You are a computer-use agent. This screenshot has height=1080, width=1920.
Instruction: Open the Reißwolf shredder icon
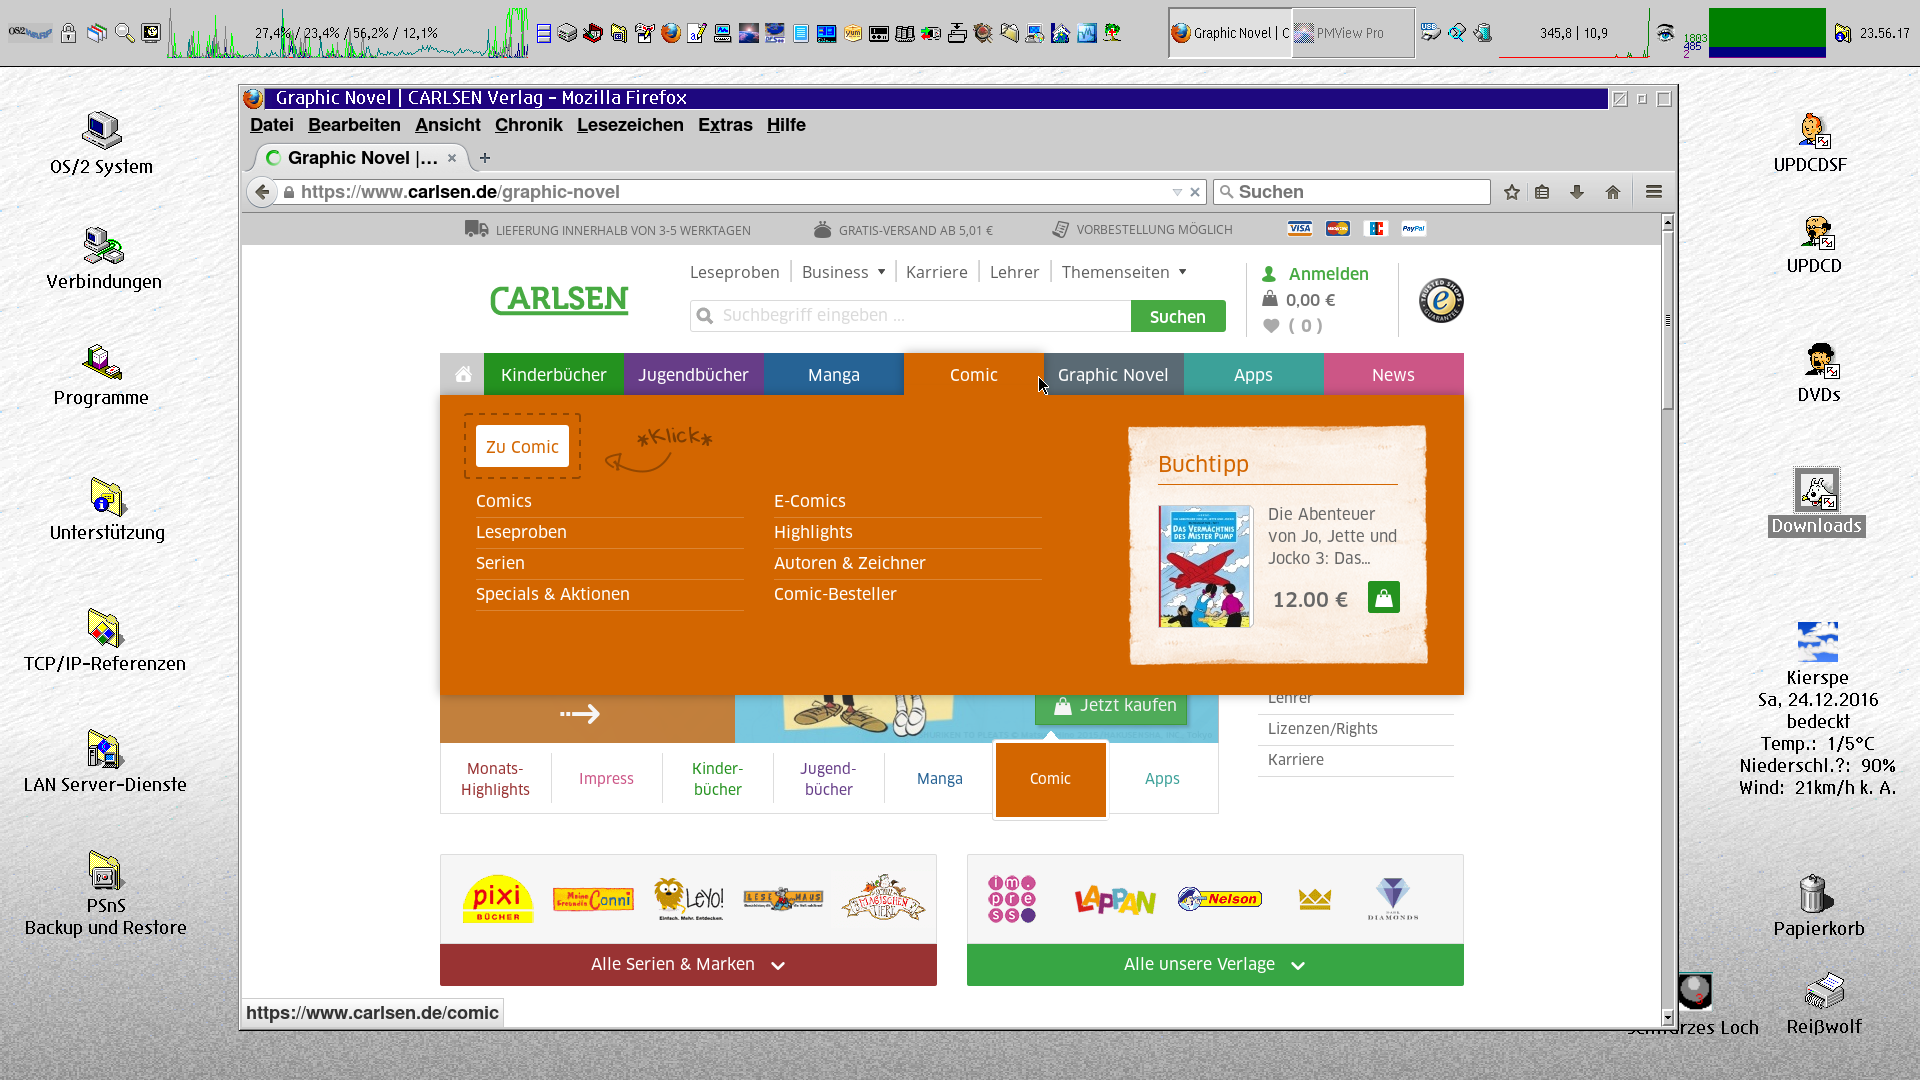[x=1823, y=992]
